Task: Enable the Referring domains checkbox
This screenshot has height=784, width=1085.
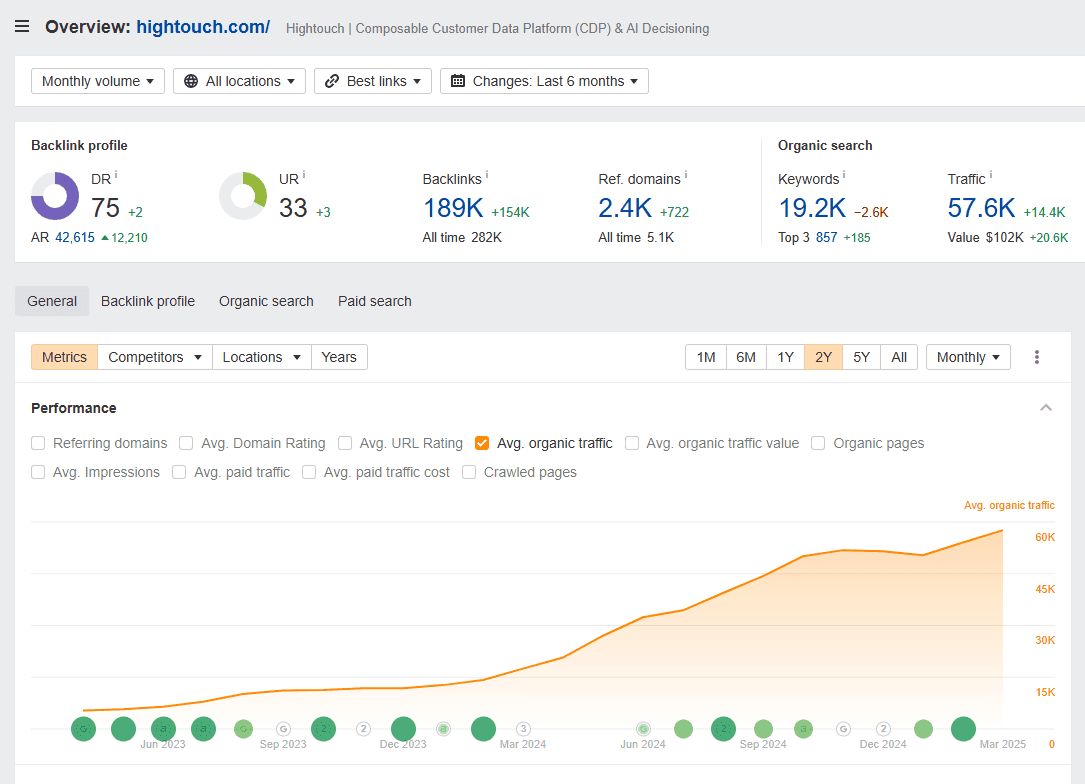Action: coord(38,443)
